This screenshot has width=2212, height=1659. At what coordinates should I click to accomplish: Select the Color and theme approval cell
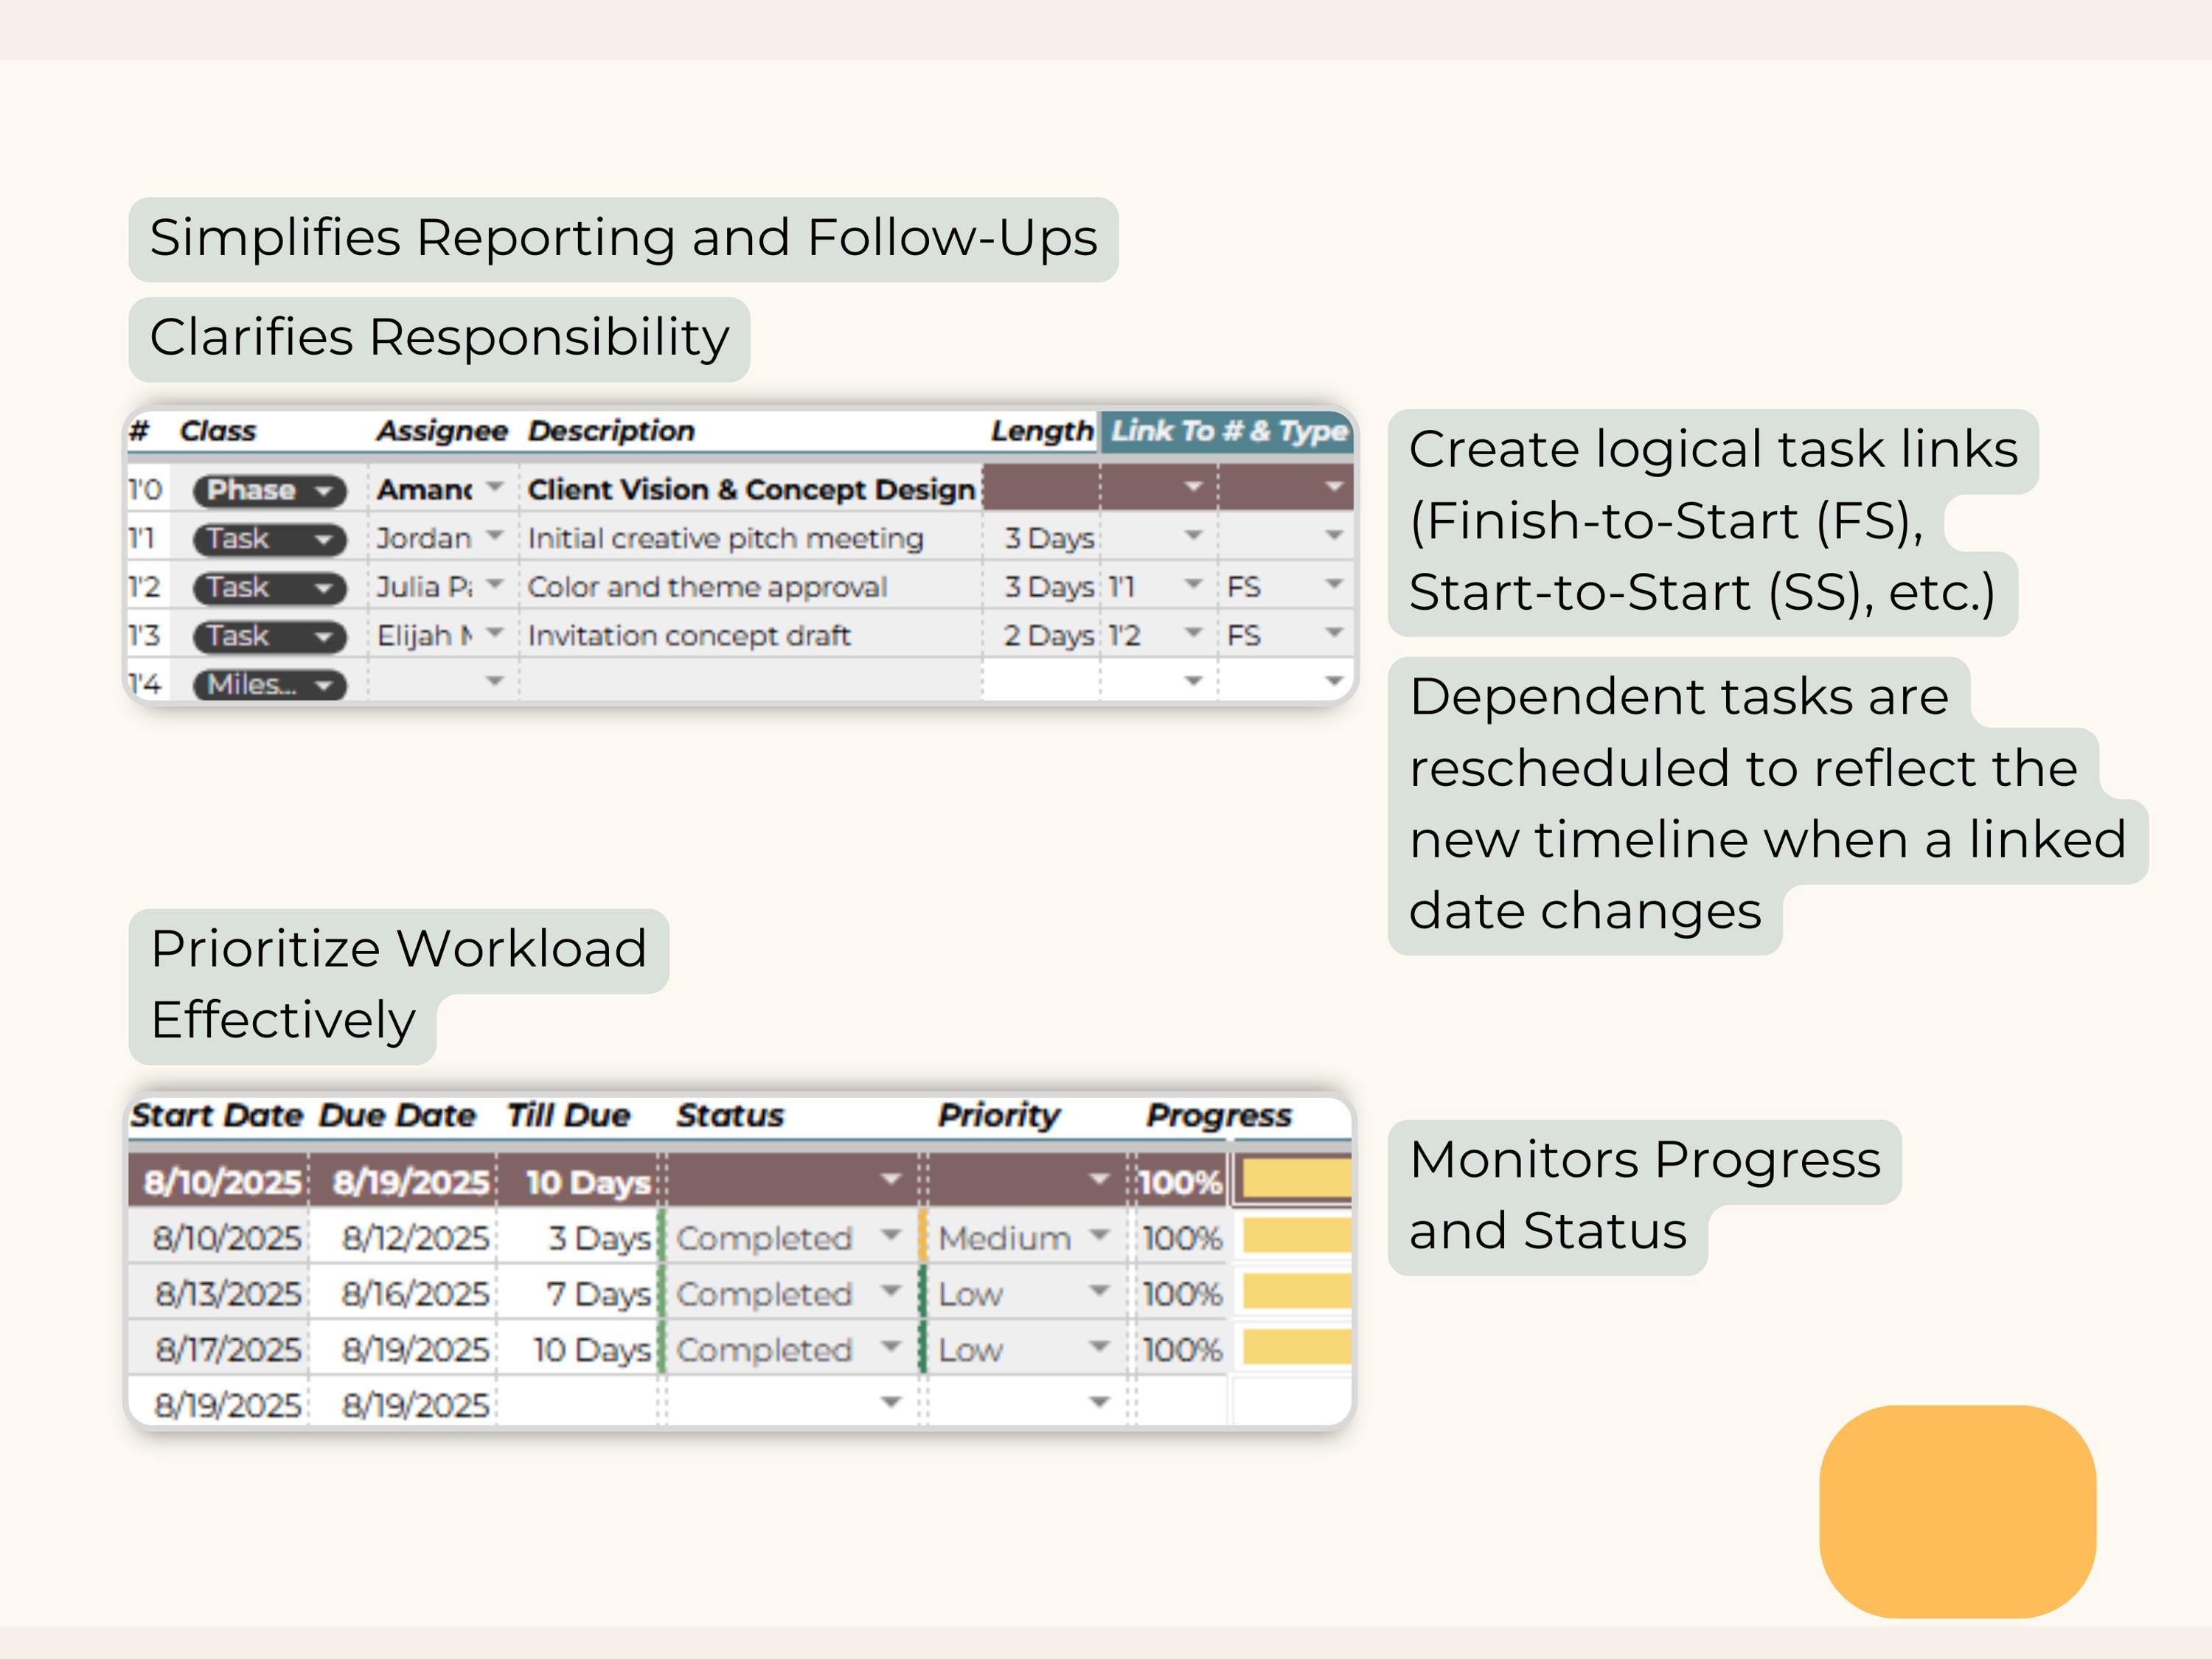click(751, 586)
